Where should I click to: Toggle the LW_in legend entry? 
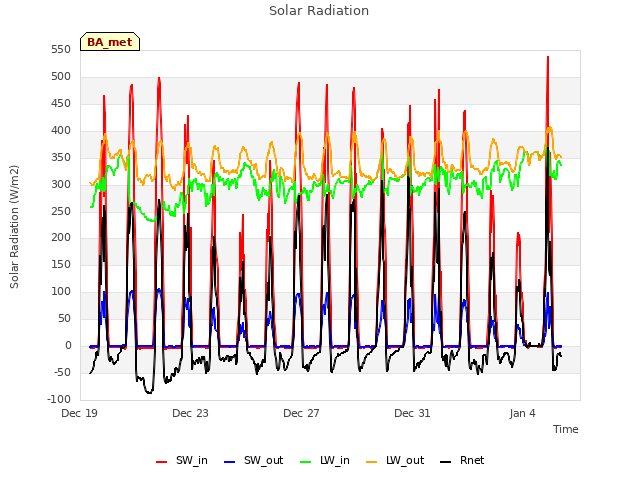tap(325, 460)
